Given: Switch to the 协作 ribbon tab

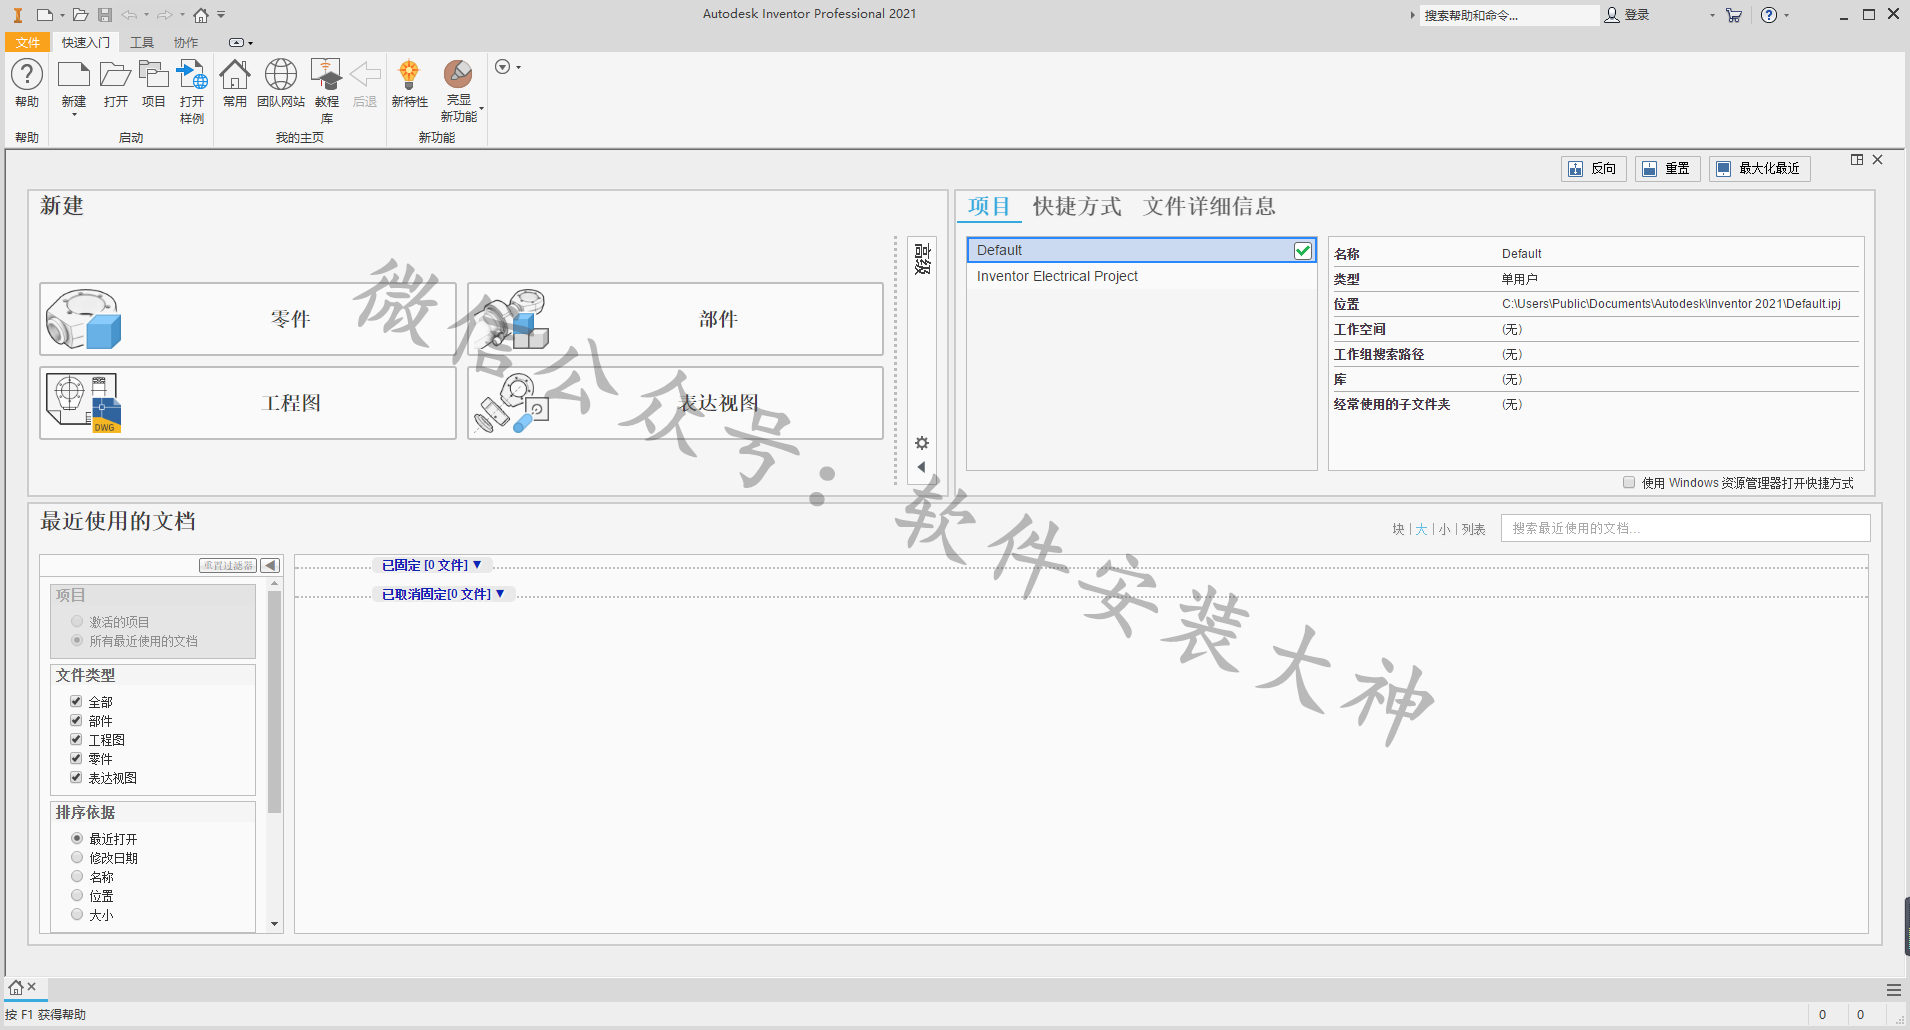Looking at the screenshot, I should 186,42.
